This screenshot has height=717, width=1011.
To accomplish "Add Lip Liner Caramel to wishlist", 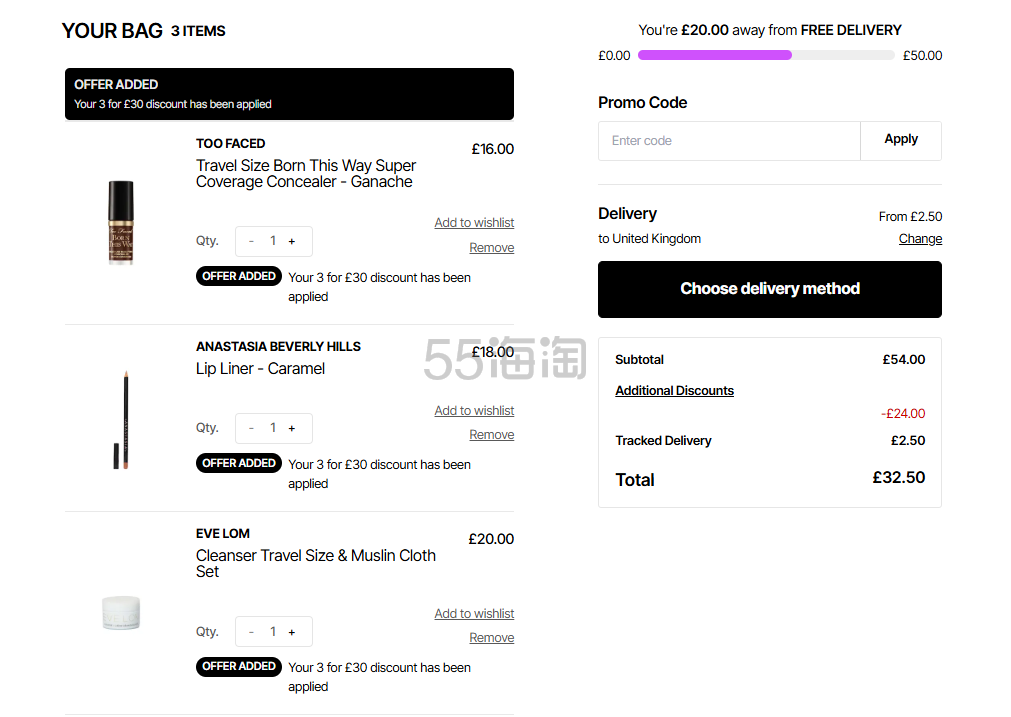I will coord(474,411).
